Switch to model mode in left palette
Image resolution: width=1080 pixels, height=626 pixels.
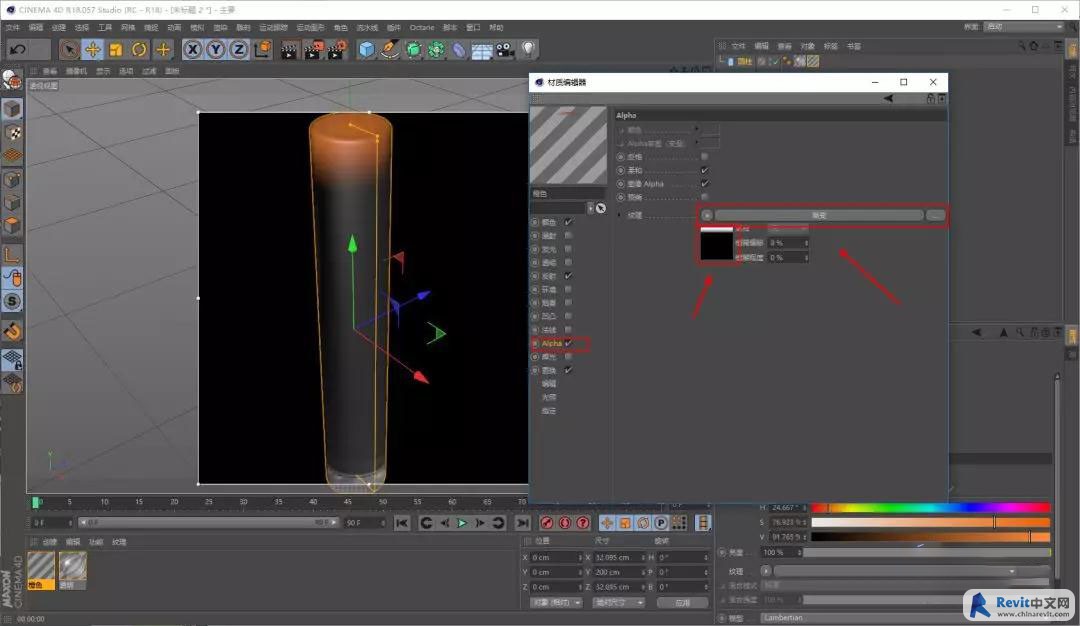pos(12,109)
